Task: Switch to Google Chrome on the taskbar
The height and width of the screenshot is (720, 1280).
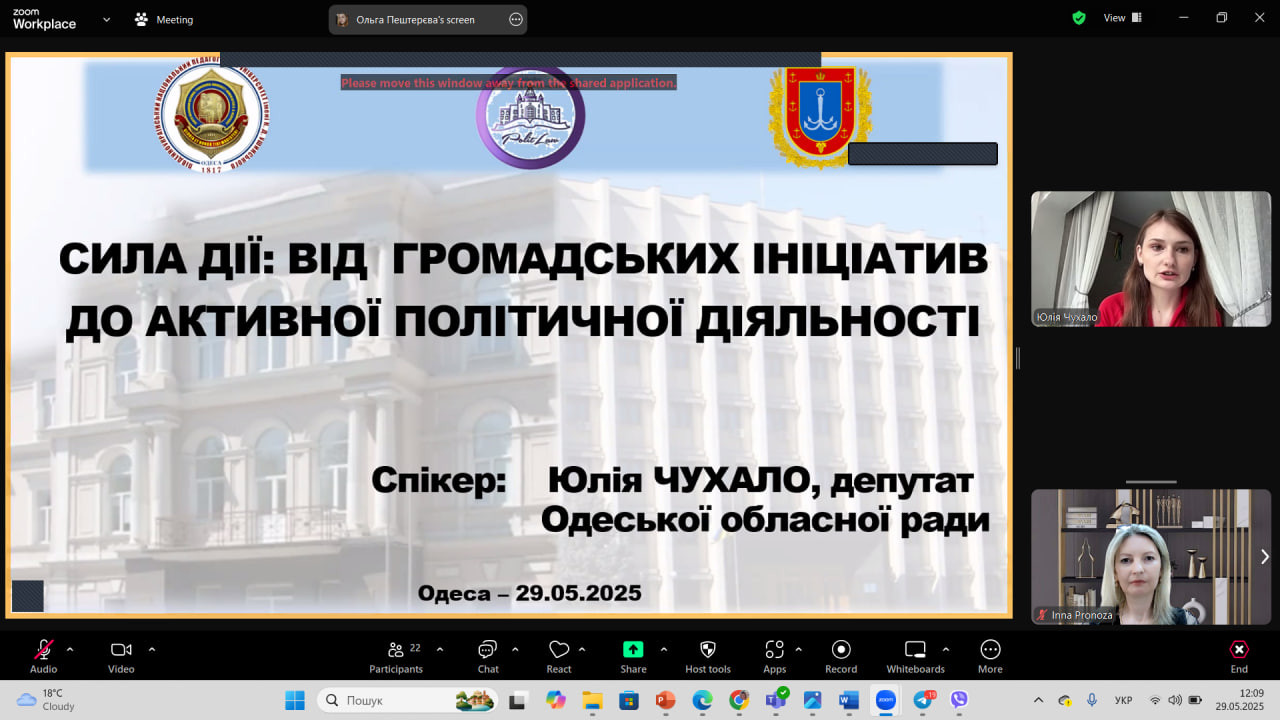Action: pos(739,700)
